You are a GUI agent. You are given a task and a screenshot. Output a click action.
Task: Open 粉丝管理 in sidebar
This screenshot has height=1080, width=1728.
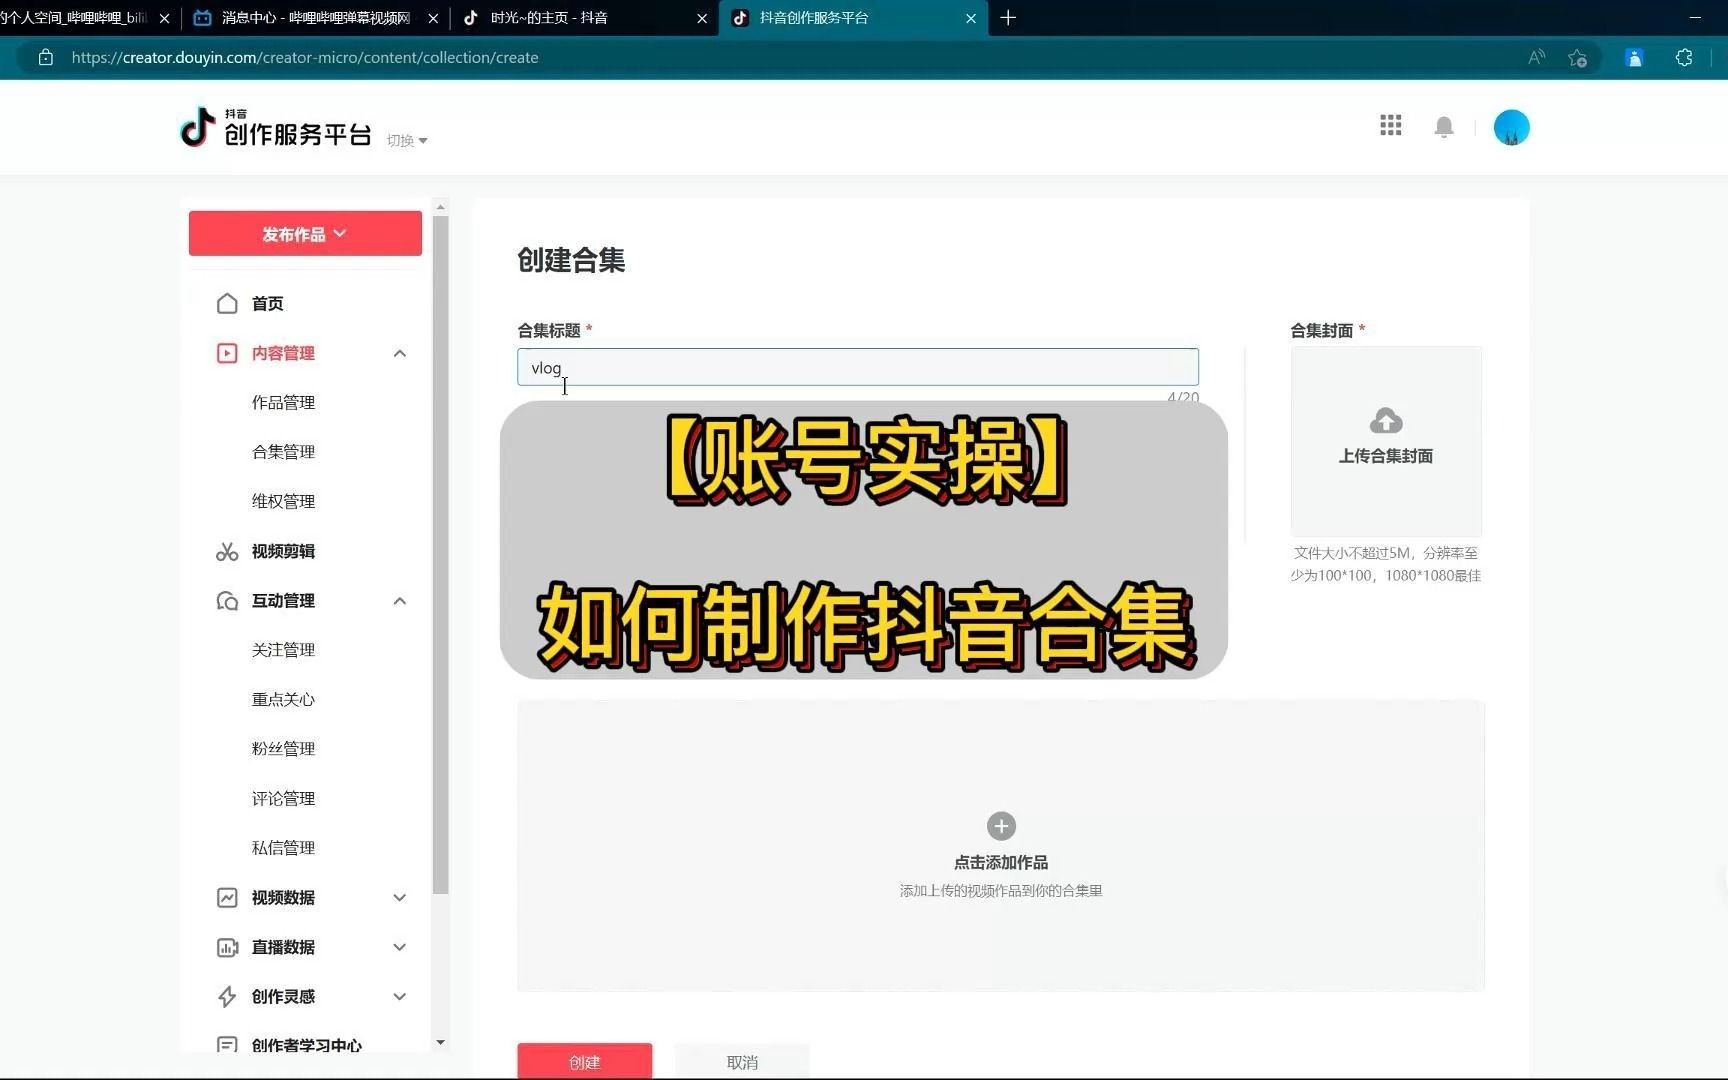(x=283, y=749)
